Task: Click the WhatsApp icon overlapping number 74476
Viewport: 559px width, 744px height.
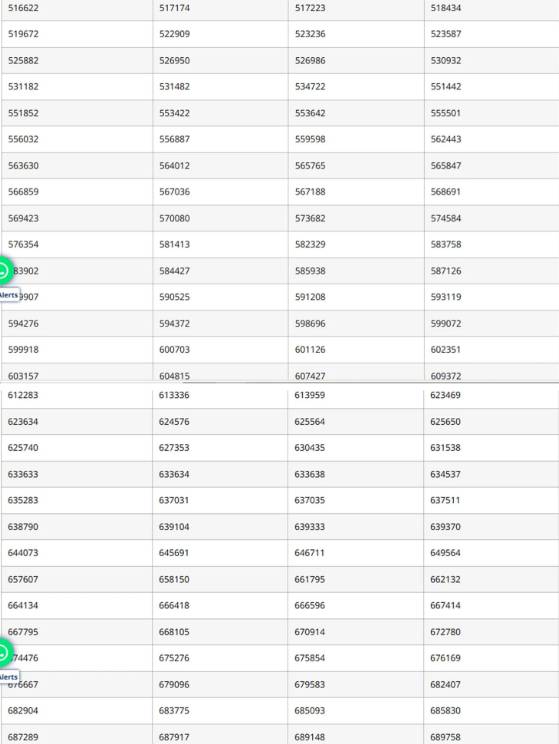Action: coord(4,652)
